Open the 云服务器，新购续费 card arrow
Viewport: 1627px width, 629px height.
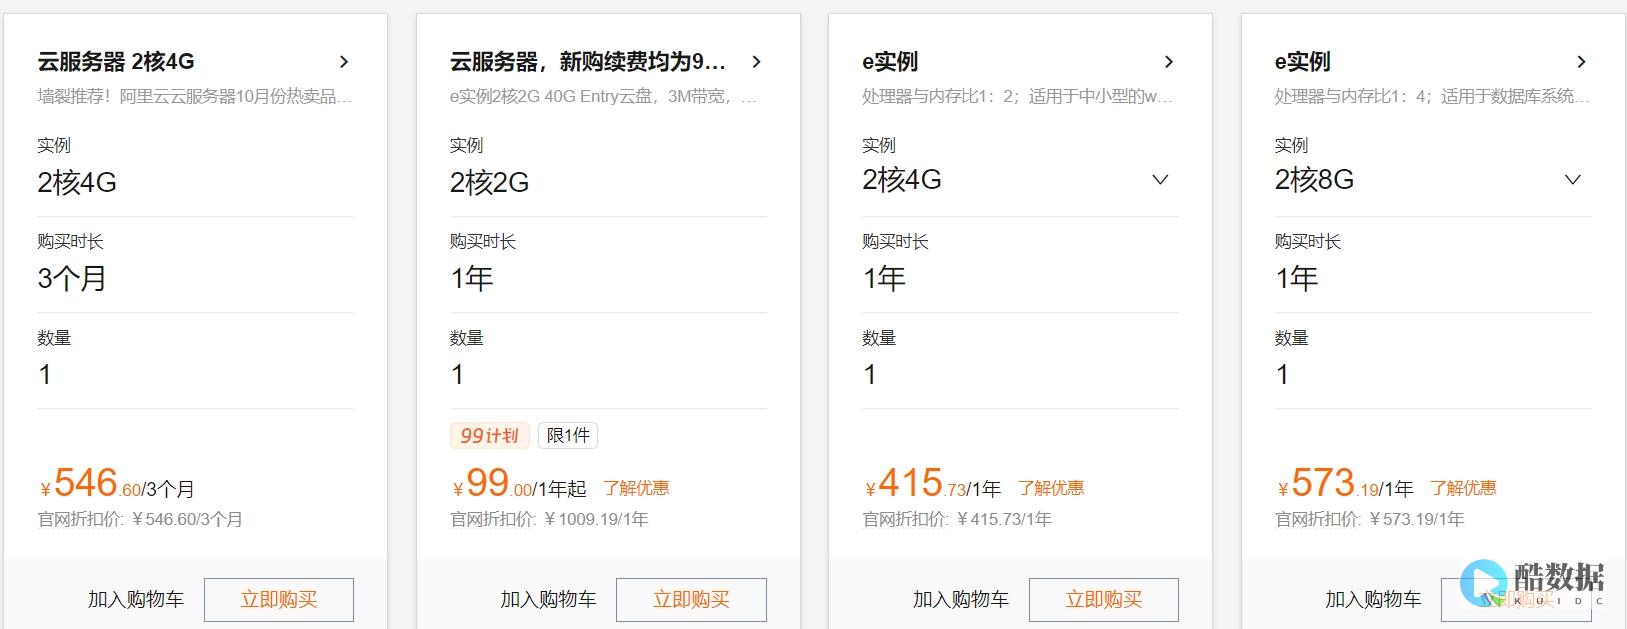click(x=757, y=62)
